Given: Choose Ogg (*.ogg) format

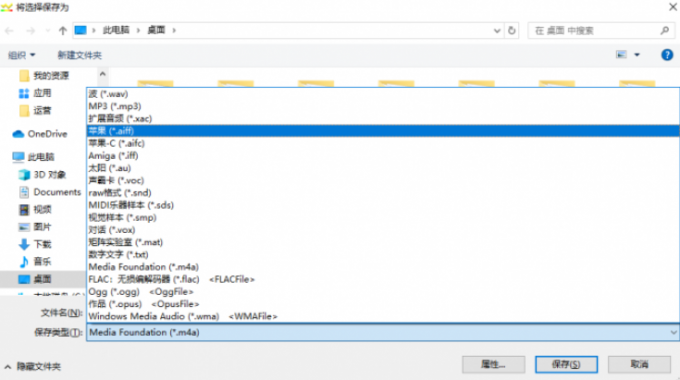Looking at the screenshot, I should click(383, 292).
